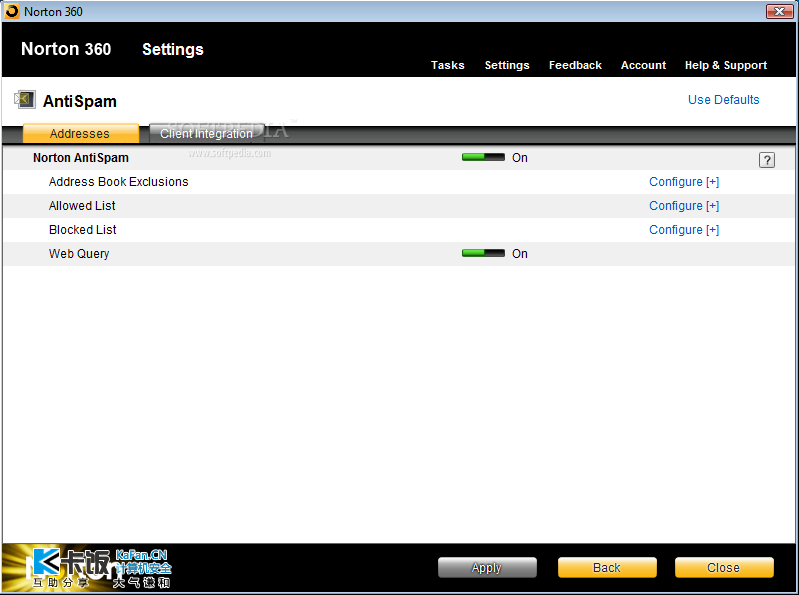Open the Tasks menu
Screen dimensions: 799x595
click(x=447, y=65)
